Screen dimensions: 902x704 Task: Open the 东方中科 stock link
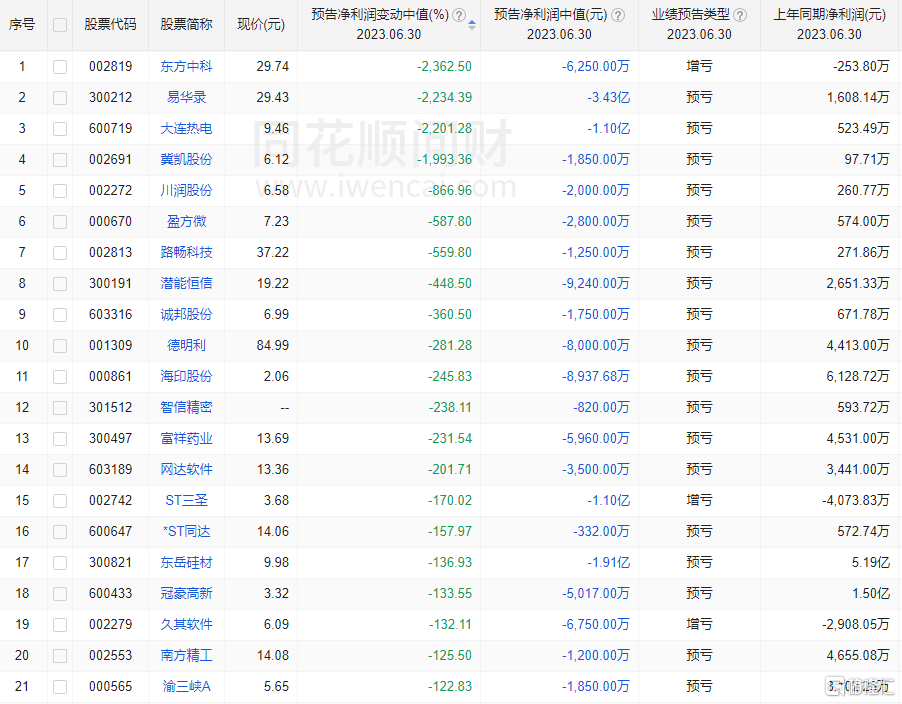pos(186,66)
